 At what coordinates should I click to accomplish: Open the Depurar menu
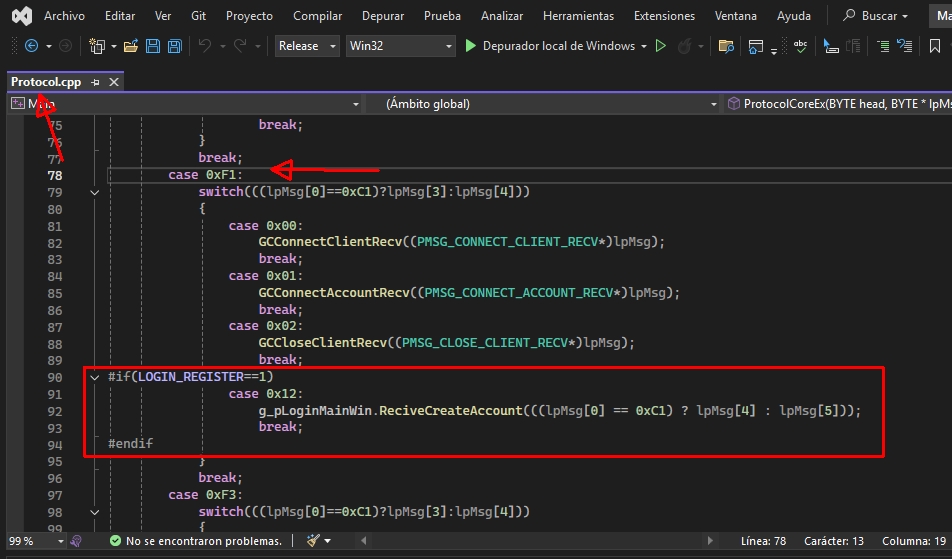click(x=382, y=16)
